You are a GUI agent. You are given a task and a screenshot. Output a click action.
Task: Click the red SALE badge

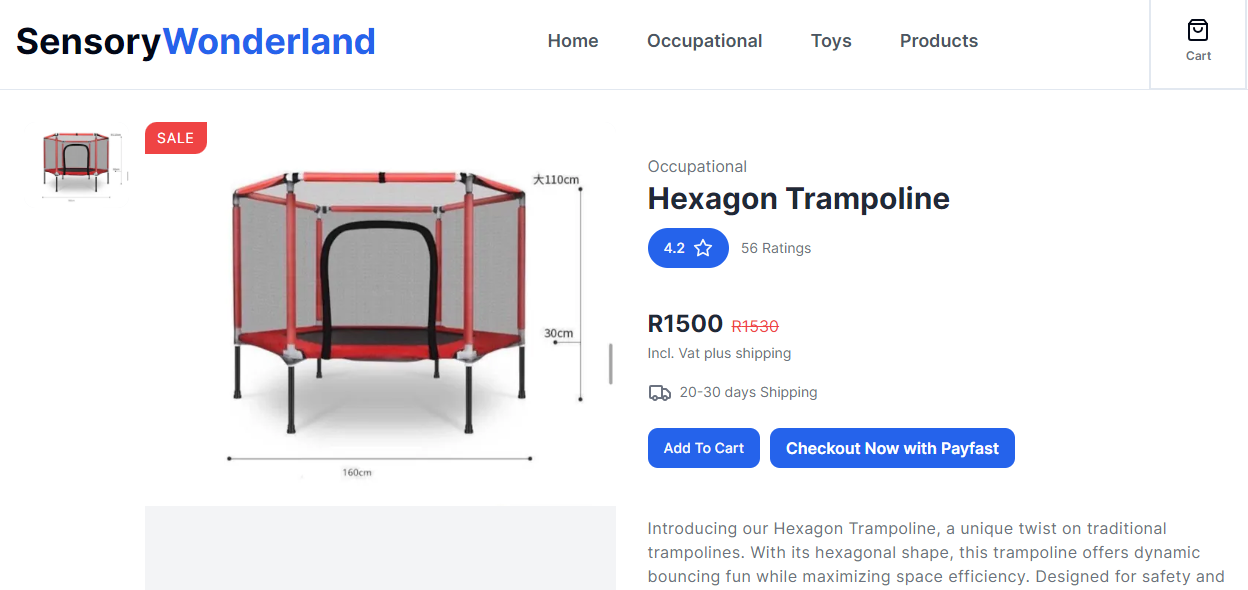[x=176, y=138]
